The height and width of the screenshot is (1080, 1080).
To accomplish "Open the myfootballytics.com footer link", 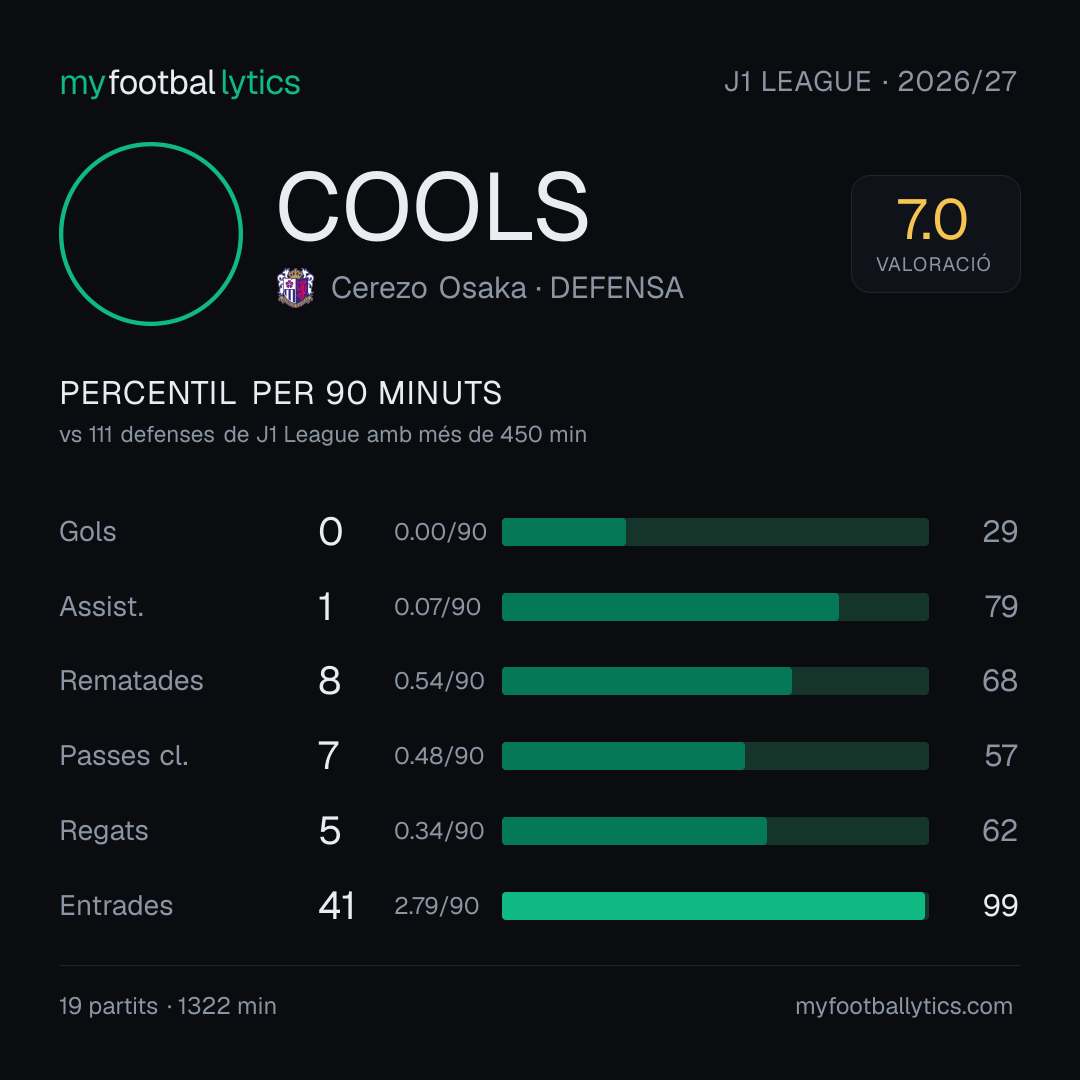I will click(904, 1006).
